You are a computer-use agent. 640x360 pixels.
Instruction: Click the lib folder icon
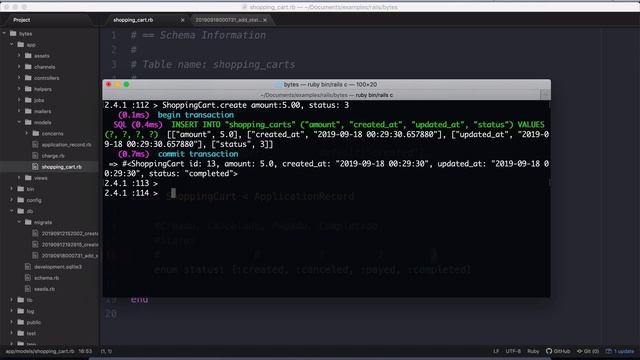click(21, 300)
